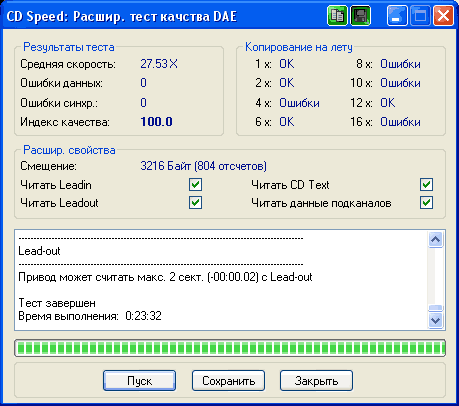459x406 pixels.
Task: Click the Привод может считать log line
Action: [x=165, y=277]
